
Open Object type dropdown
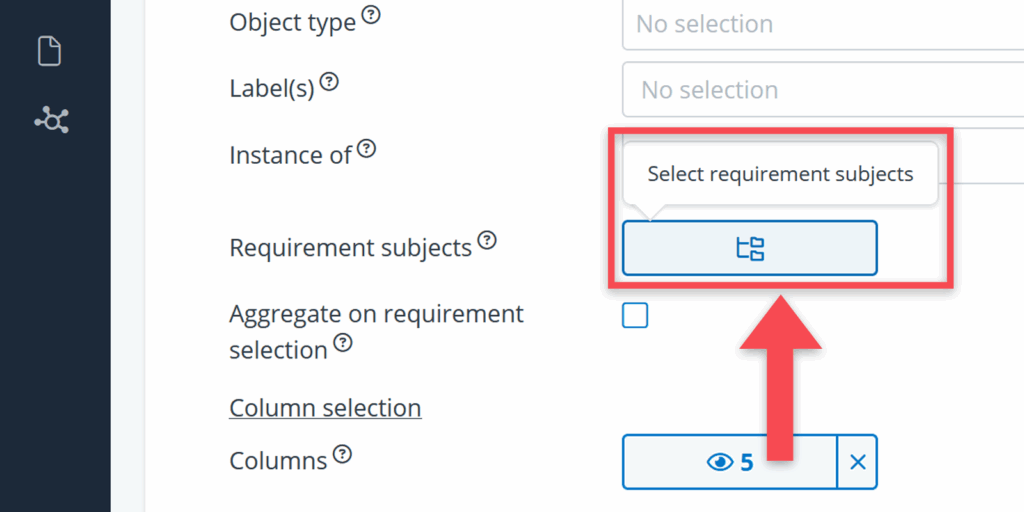pos(820,23)
